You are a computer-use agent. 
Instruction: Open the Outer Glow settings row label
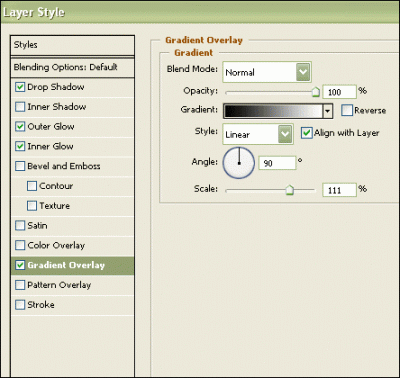(x=51, y=127)
